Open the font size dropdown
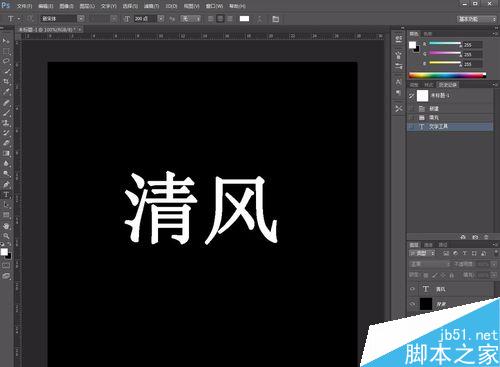Screen dimensions: 500x367 click(x=161, y=19)
